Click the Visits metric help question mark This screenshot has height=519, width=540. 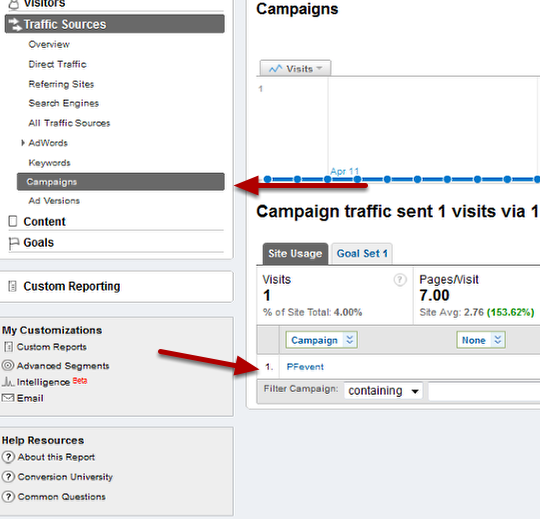click(x=400, y=280)
